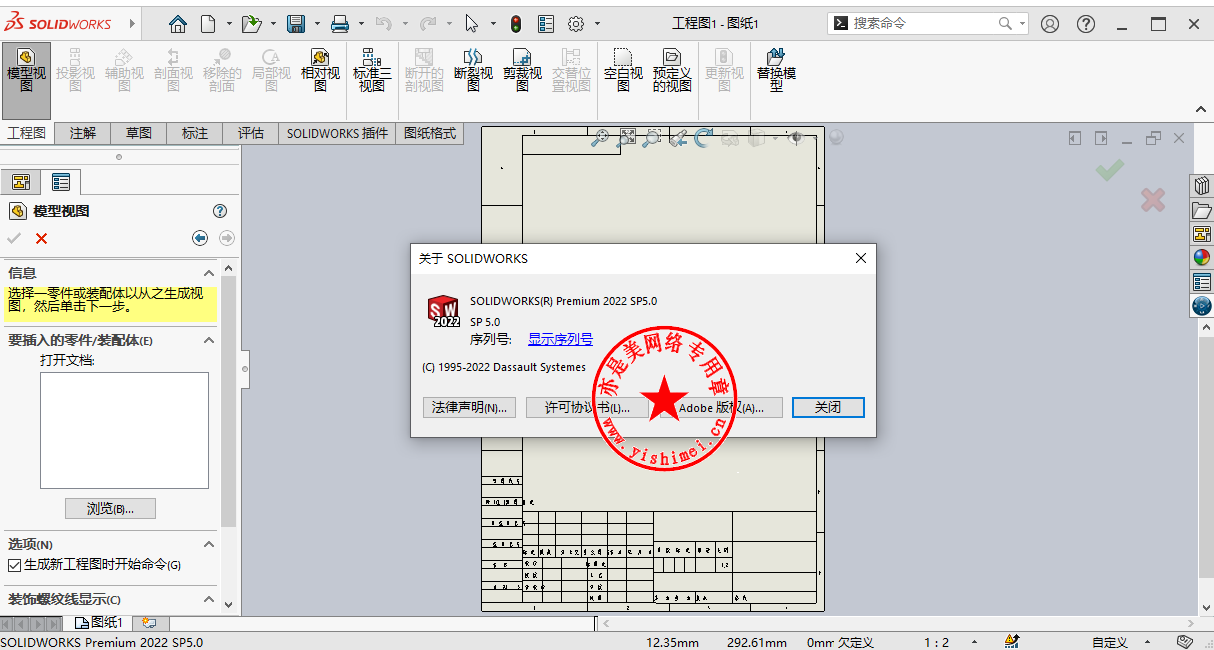1214x650 pixels.
Task: Switch to 评估 tab
Action: (x=251, y=133)
